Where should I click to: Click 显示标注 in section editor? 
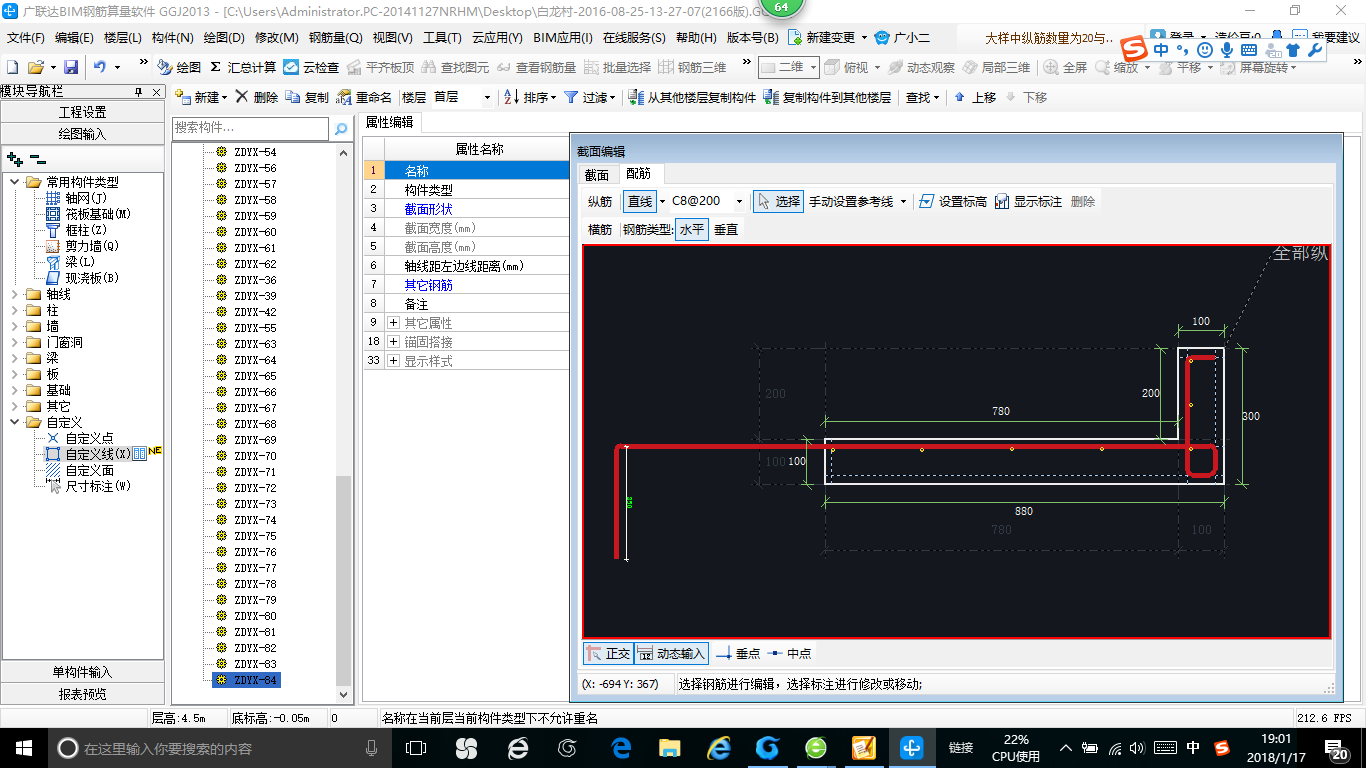[1028, 201]
